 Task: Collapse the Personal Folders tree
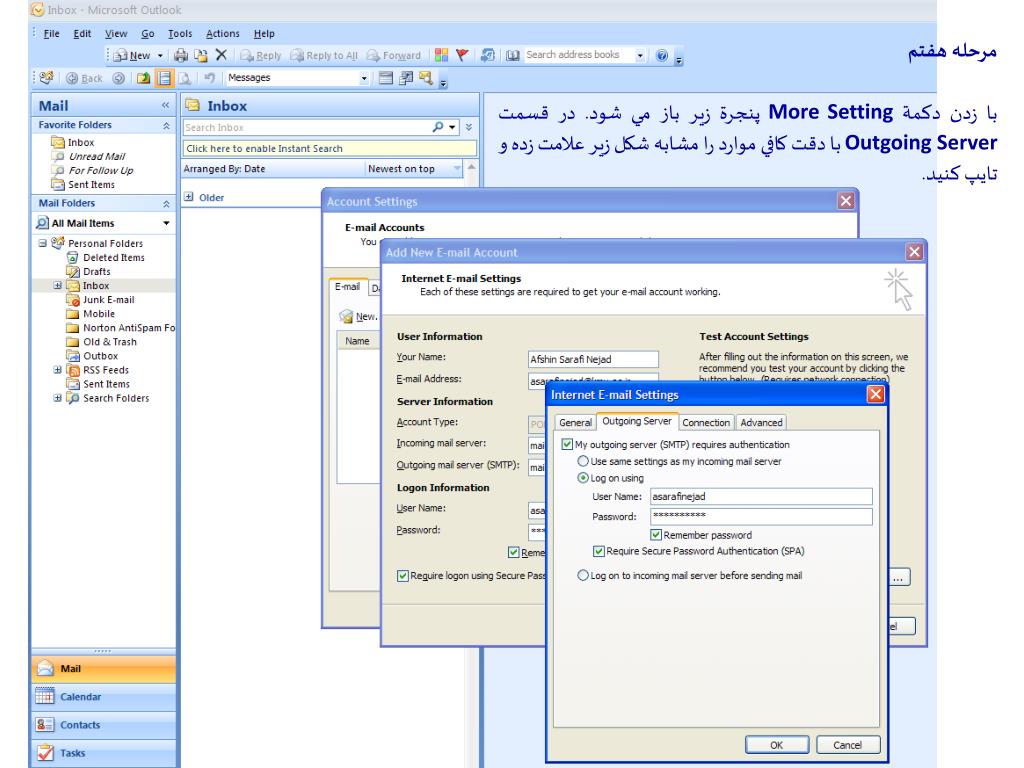[42, 243]
